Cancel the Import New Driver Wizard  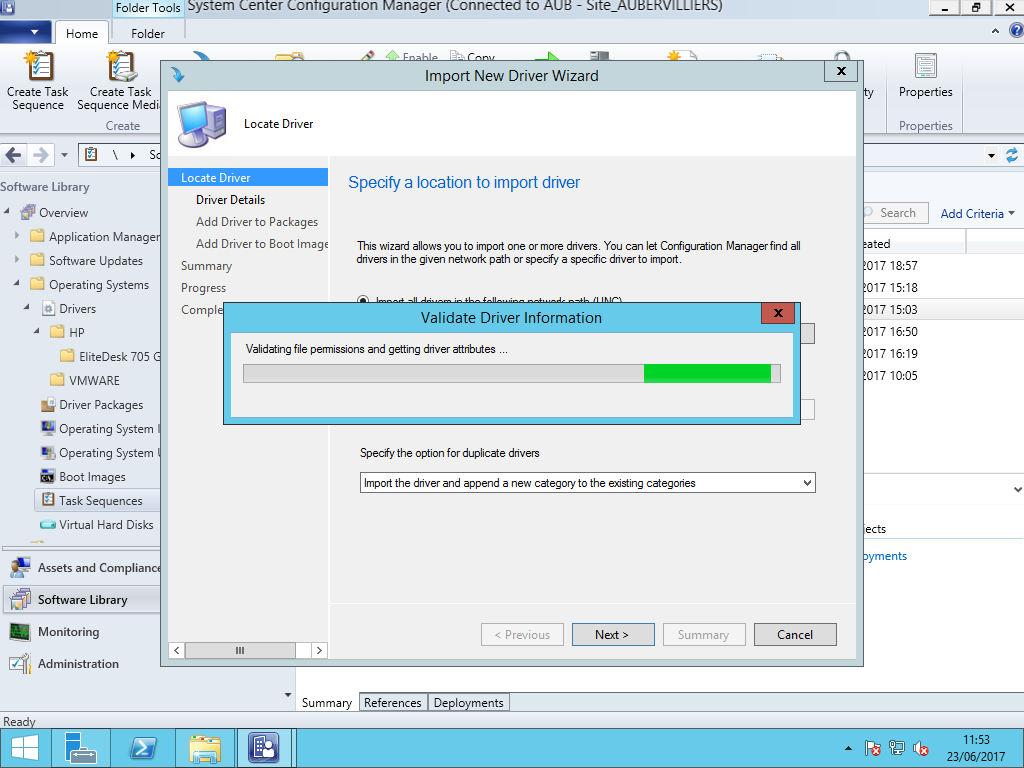[x=795, y=635]
